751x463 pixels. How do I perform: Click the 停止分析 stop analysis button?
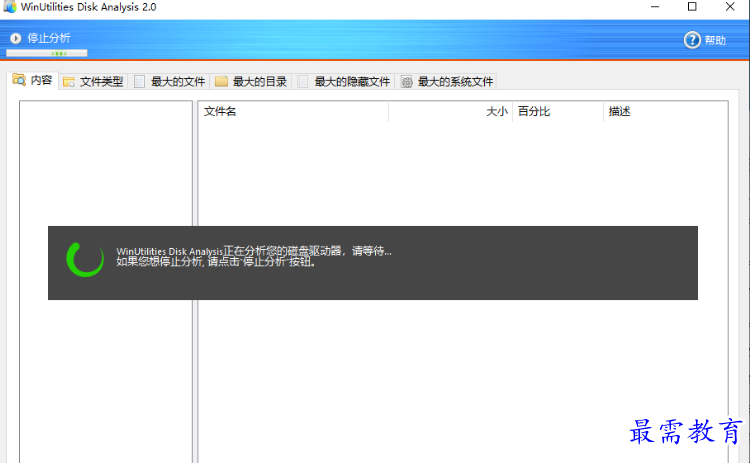pyautogui.click(x=41, y=38)
